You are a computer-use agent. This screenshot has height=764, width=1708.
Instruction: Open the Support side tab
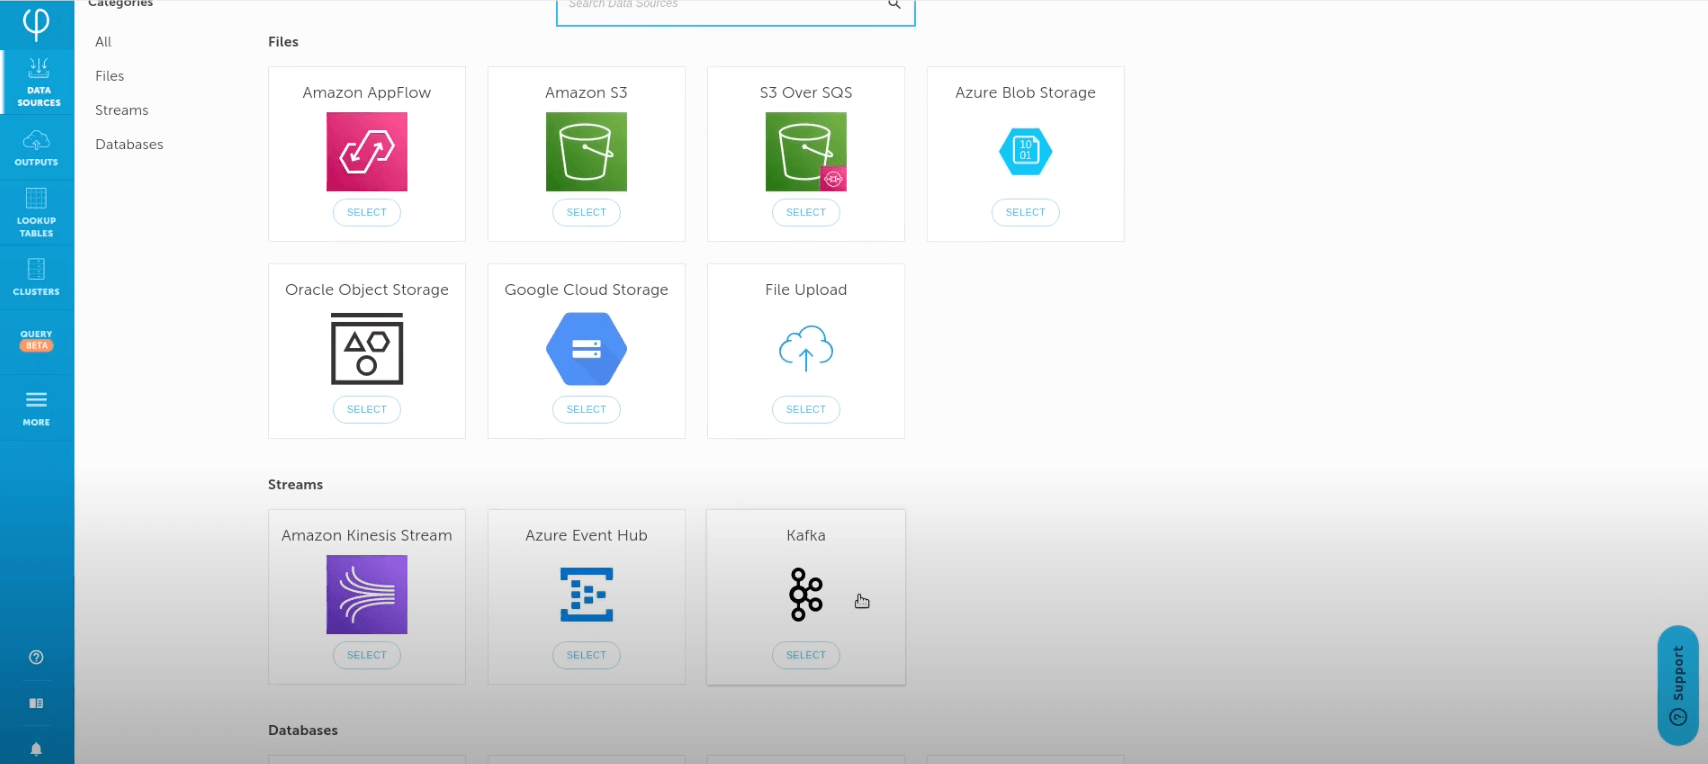pos(1678,685)
